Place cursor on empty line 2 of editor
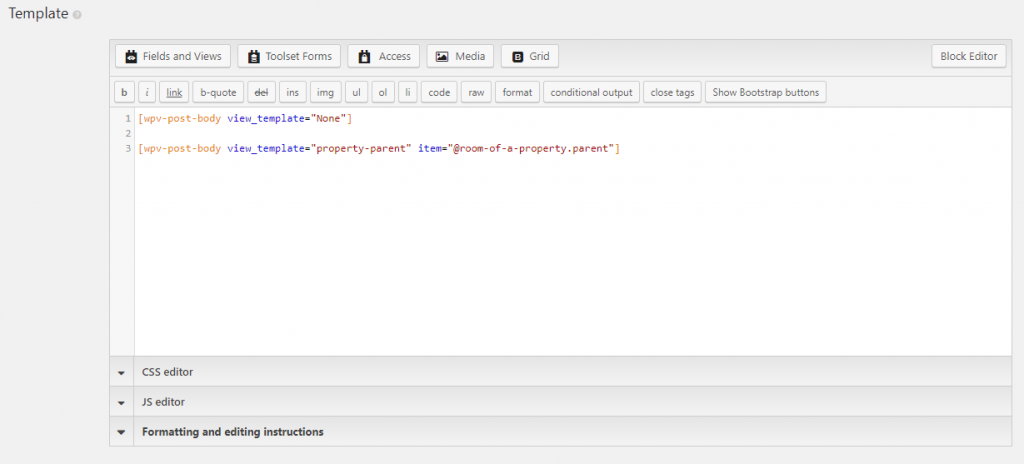Screen dimensions: 1024x464 [x=573, y=133]
